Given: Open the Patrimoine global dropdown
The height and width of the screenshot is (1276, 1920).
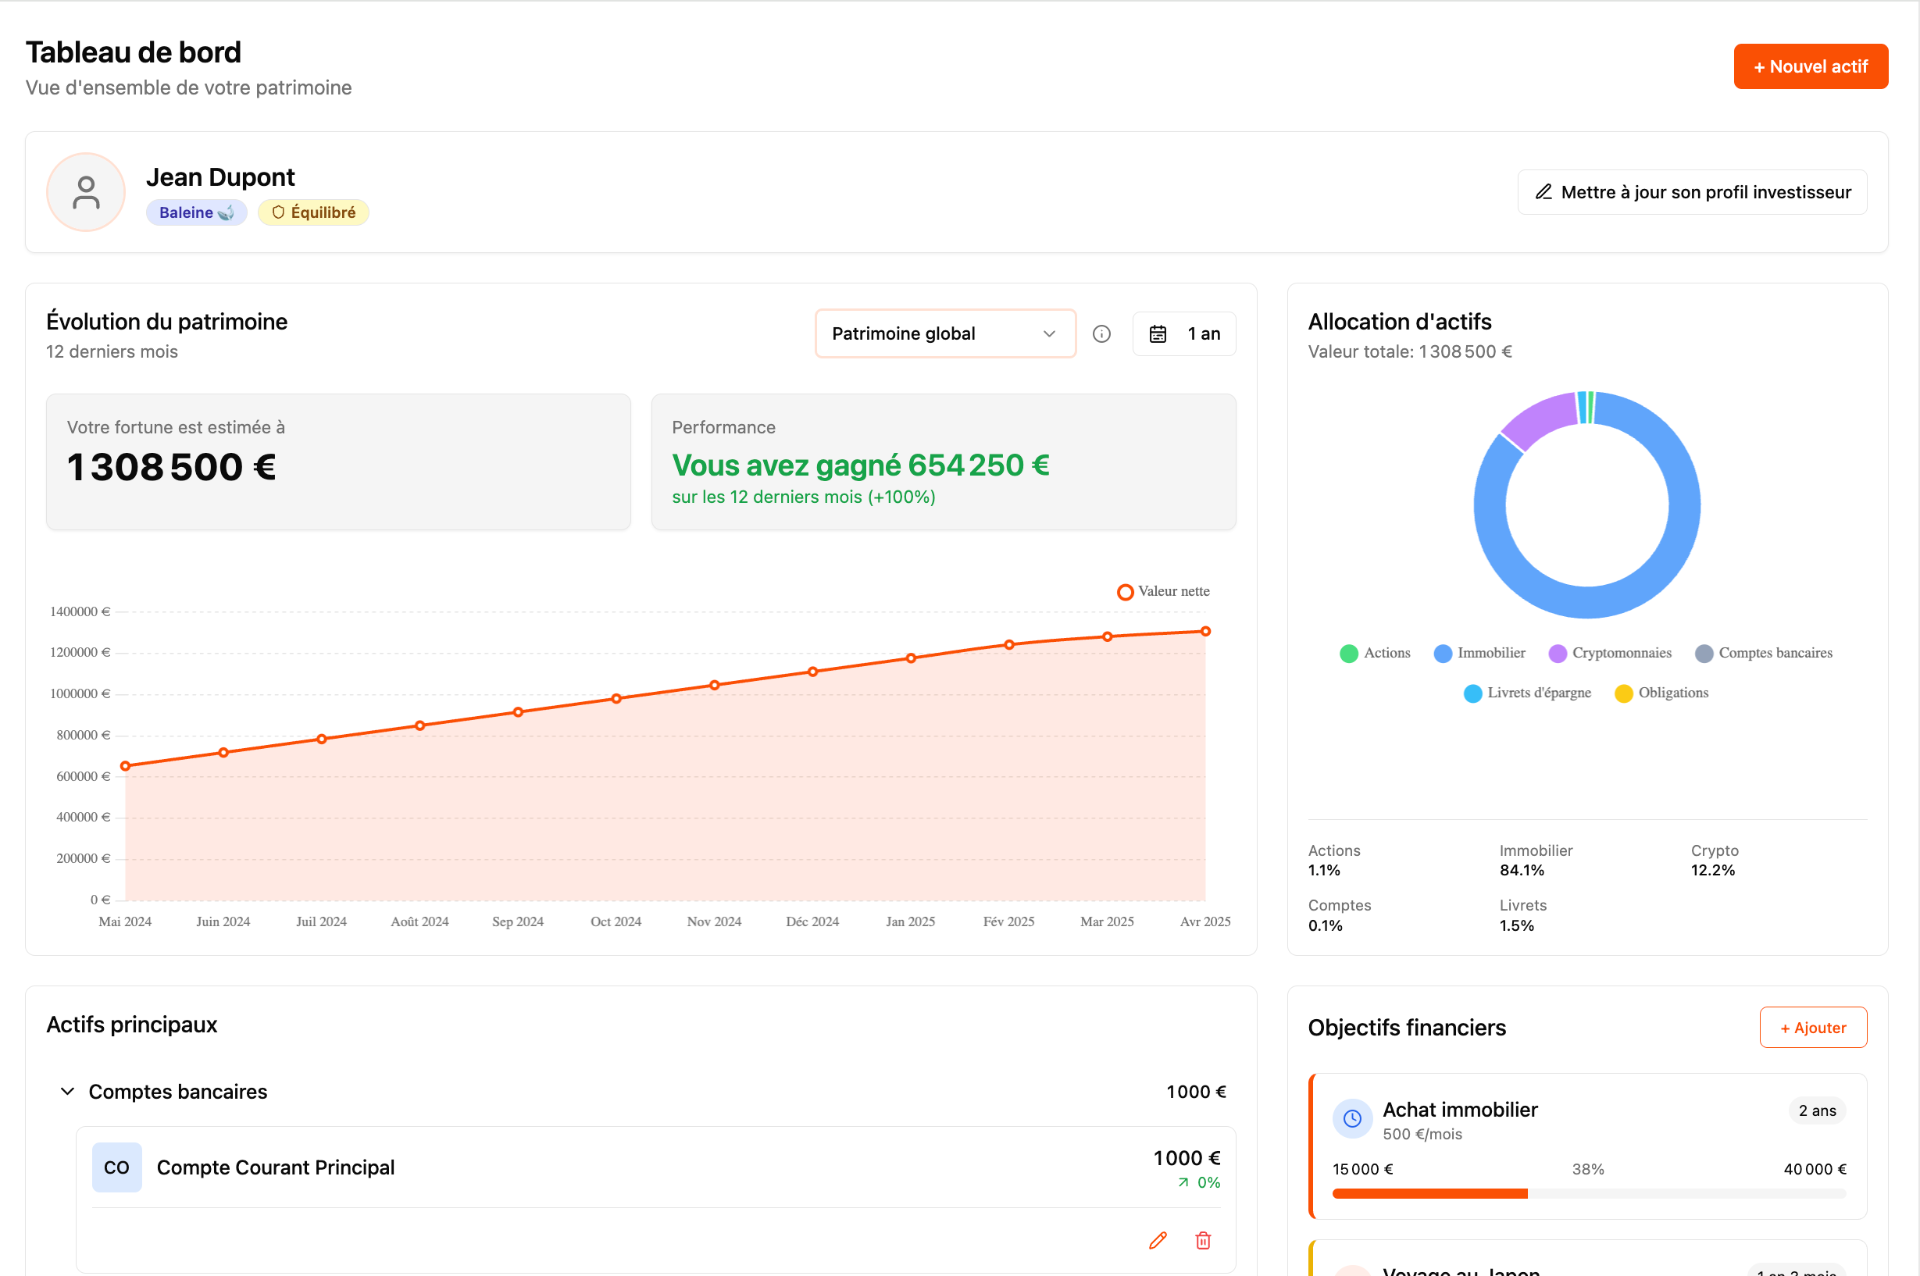Looking at the screenshot, I should coord(944,334).
